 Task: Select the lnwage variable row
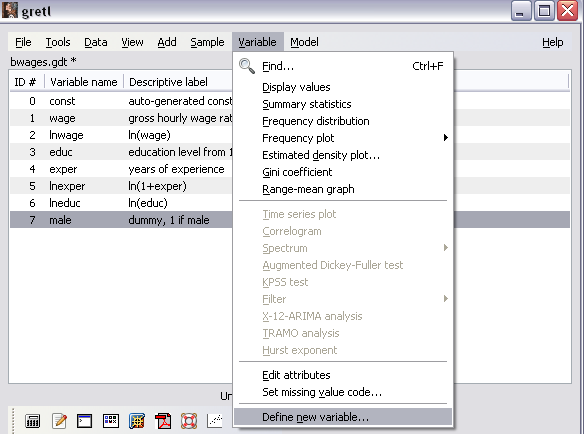point(121,135)
